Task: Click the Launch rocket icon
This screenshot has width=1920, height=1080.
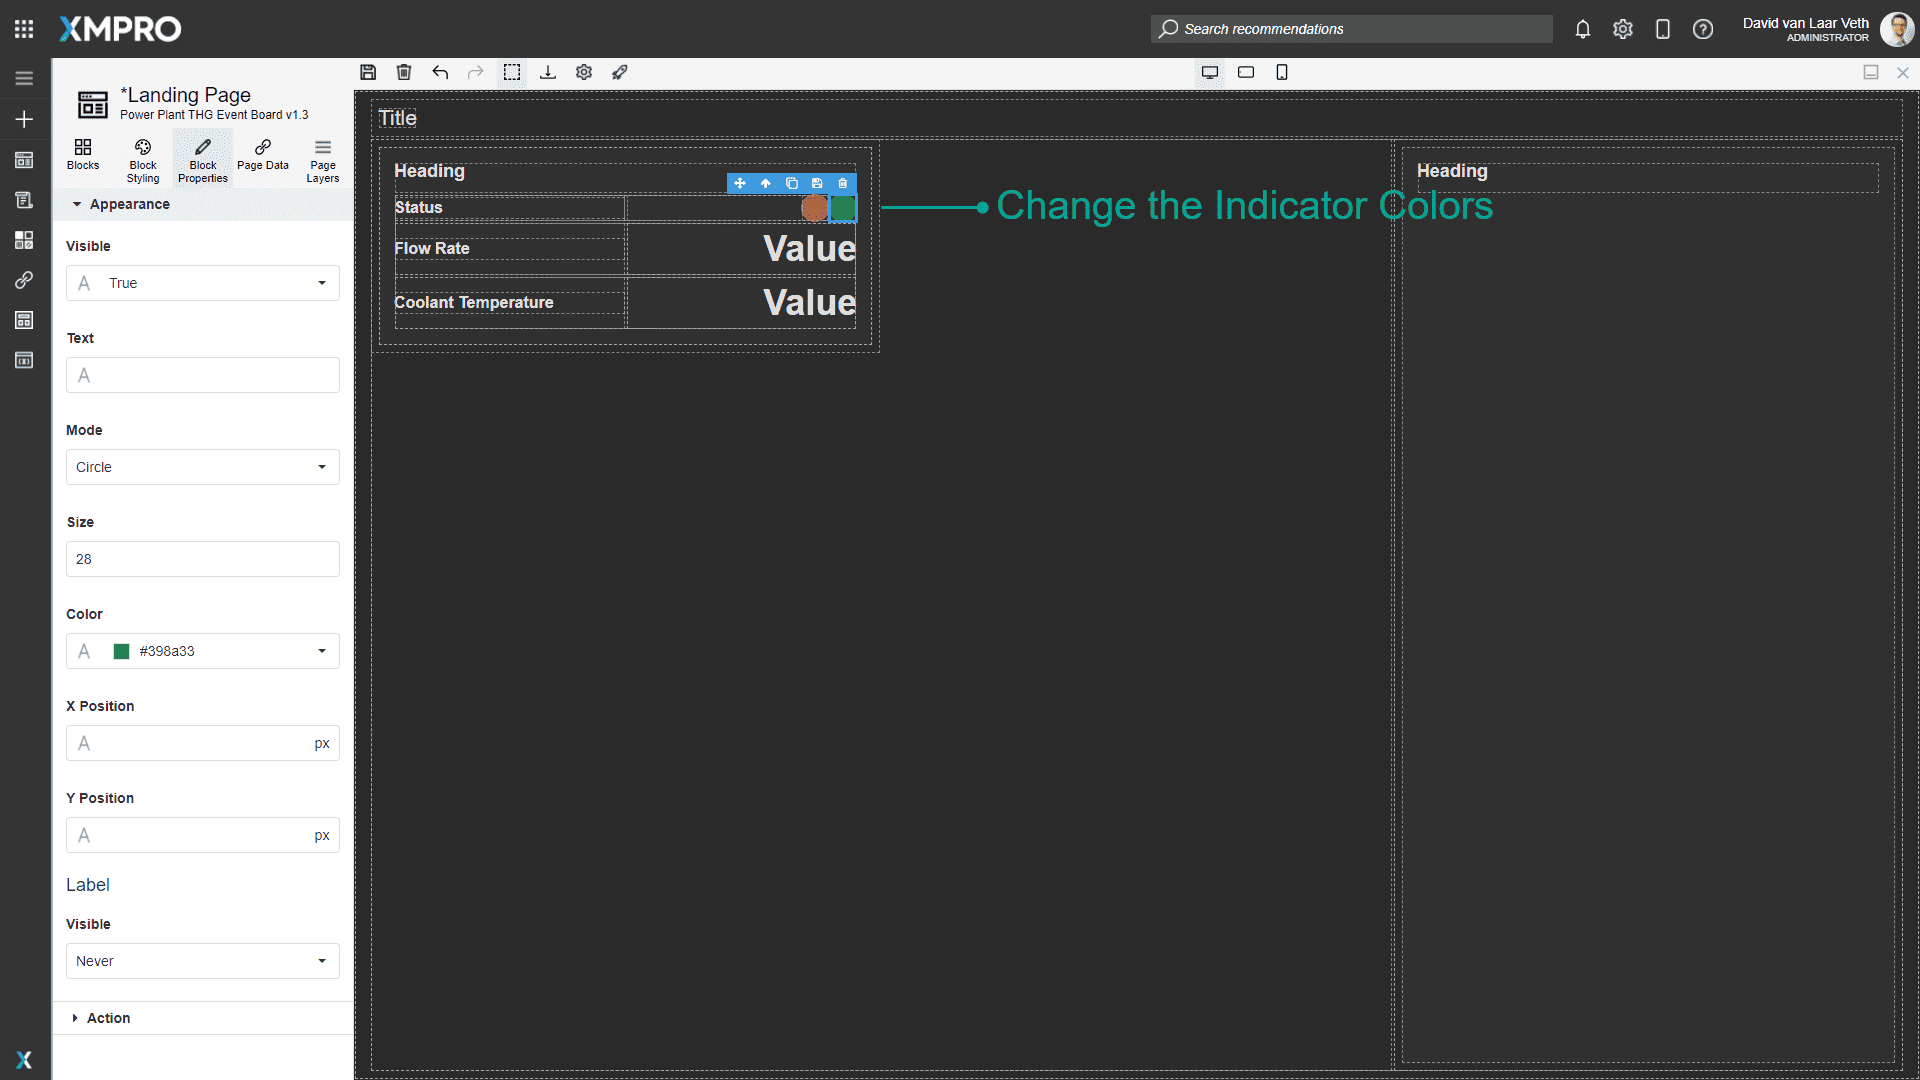Action: 620,72
